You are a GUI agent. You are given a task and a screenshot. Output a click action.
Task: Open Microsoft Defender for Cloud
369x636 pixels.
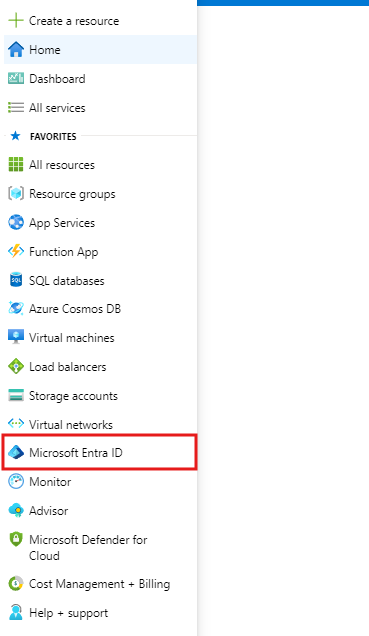pos(99,547)
